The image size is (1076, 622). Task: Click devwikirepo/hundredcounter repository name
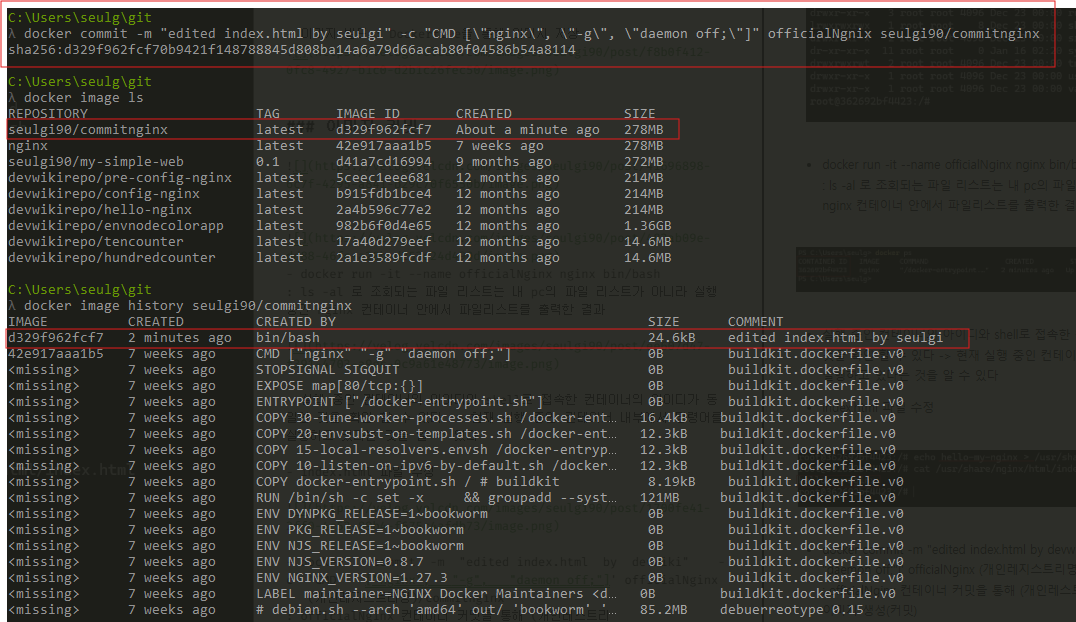point(112,257)
